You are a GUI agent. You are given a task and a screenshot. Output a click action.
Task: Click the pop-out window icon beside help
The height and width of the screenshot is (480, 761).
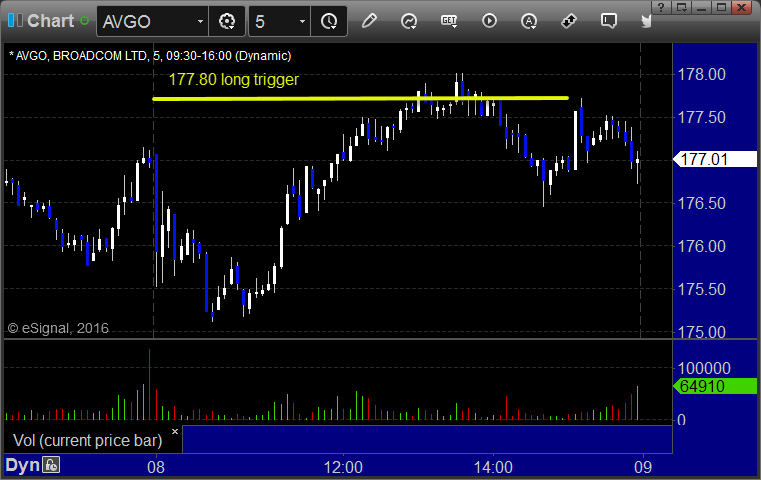681,7
